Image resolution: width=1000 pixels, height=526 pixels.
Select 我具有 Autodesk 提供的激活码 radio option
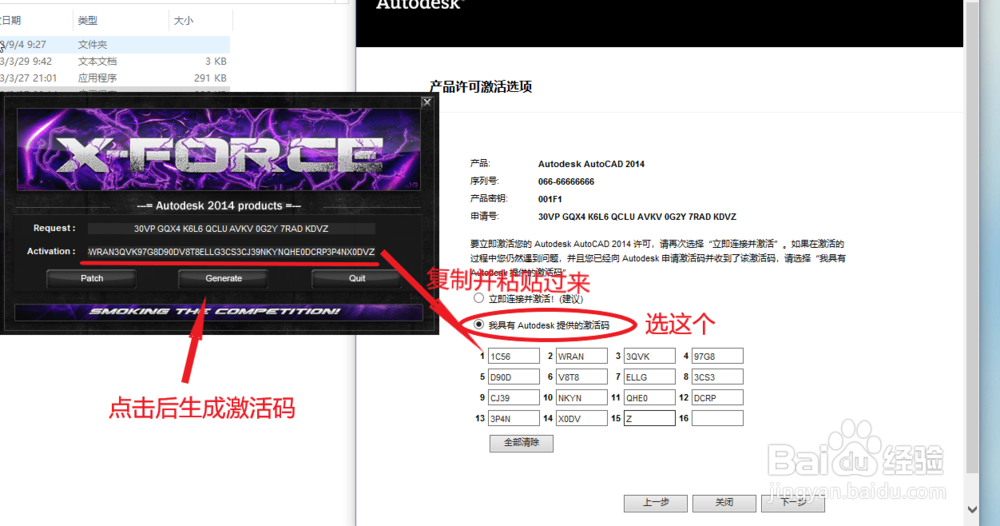pyautogui.click(x=478, y=325)
